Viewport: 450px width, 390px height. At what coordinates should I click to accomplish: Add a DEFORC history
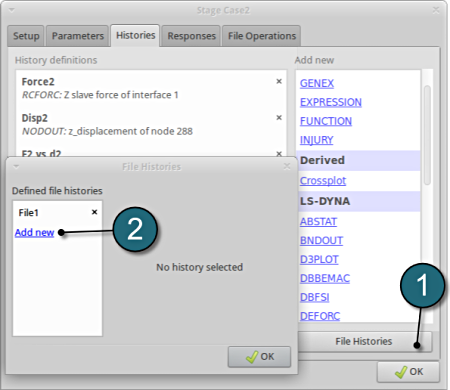pyautogui.click(x=320, y=316)
